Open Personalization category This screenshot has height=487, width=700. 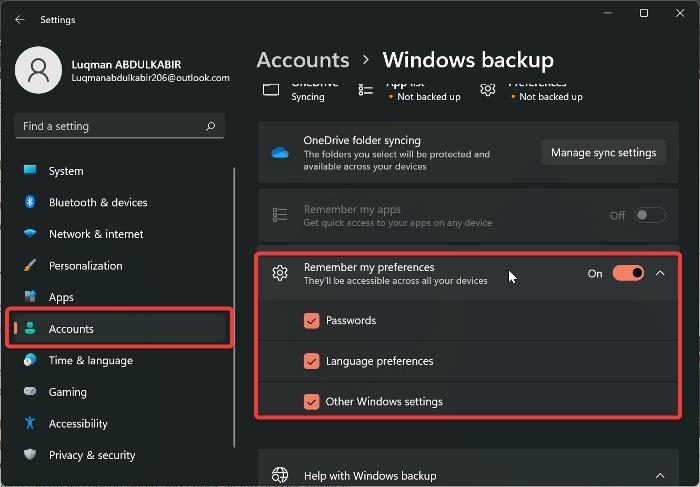point(121,266)
